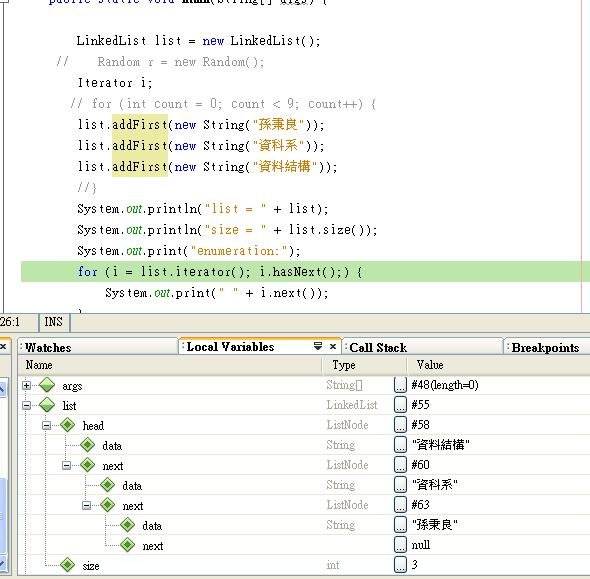This screenshot has height=579, width=590.
Task: Click the println "size = " code line
Action: pyautogui.click(x=227, y=229)
